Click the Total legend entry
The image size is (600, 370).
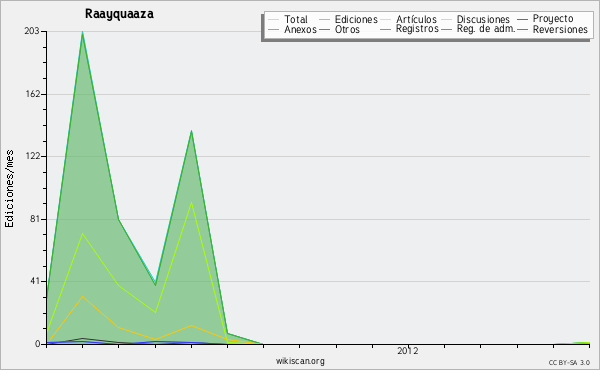click(288, 19)
